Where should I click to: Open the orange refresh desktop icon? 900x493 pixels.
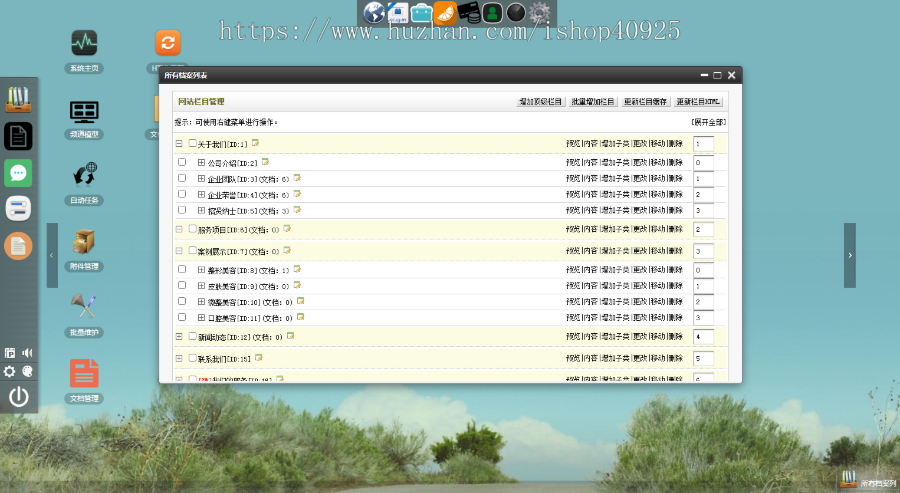[168, 43]
